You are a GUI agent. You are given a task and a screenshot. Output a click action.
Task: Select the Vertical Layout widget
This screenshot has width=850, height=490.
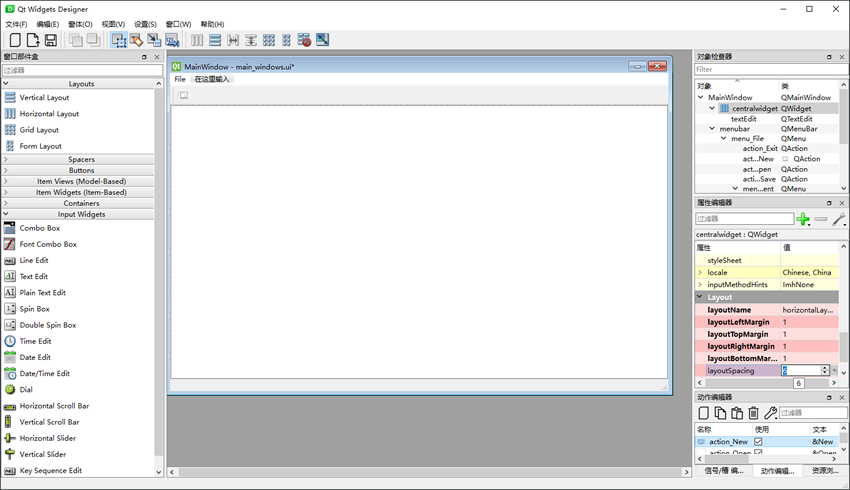pos(44,98)
